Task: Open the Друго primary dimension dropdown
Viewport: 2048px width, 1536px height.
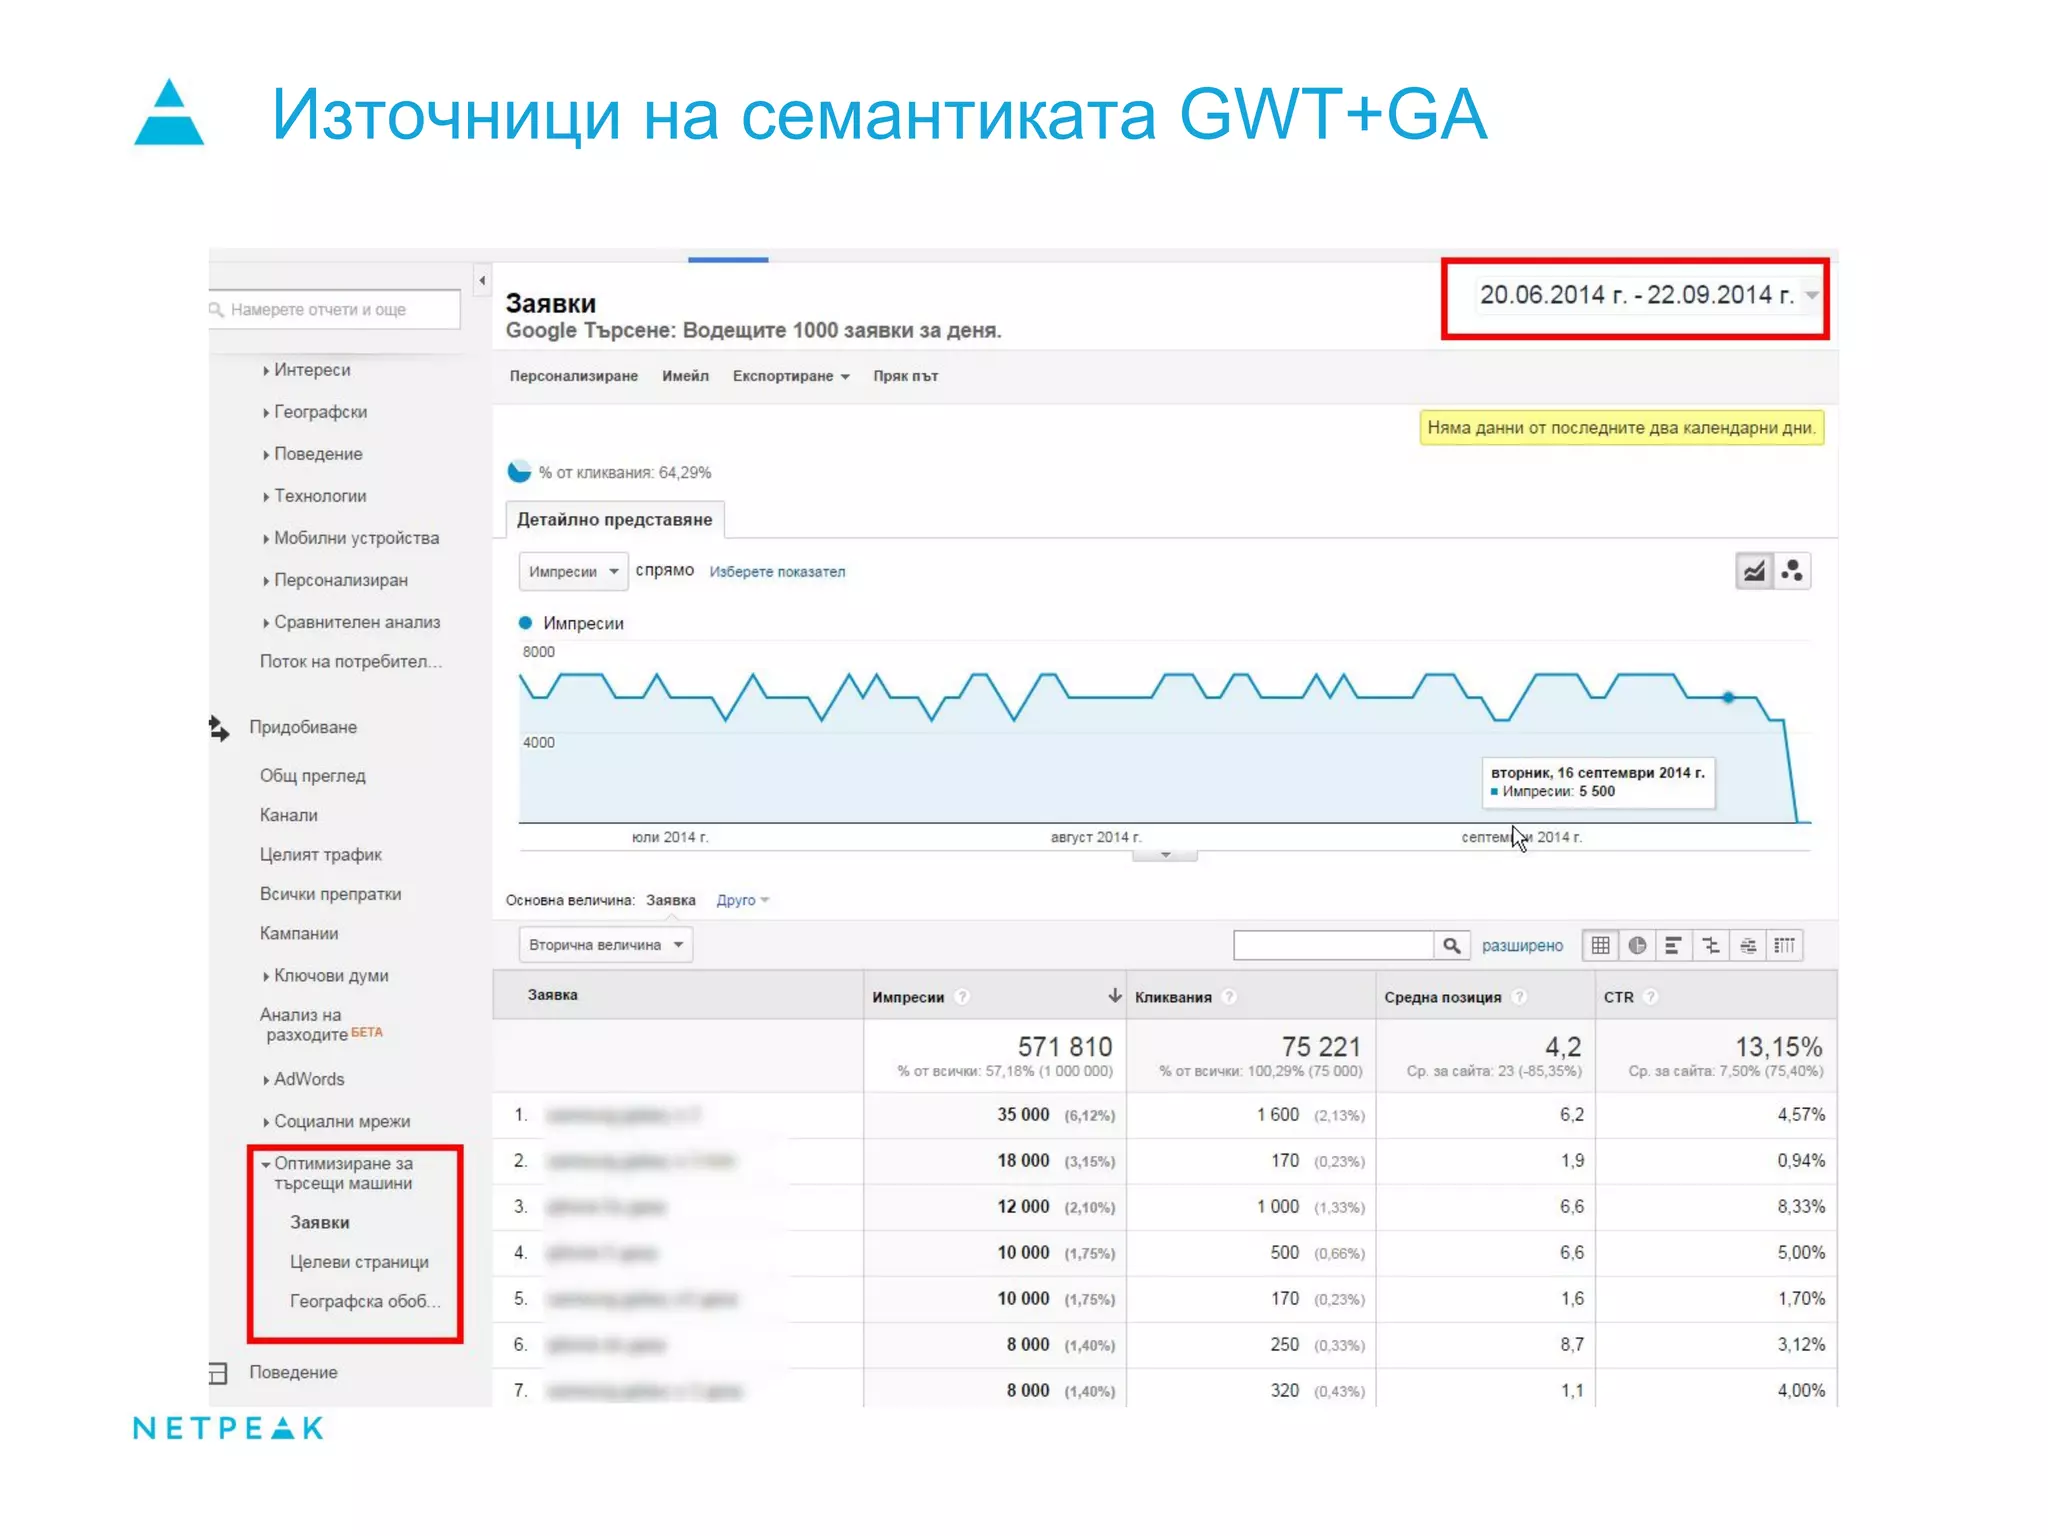Action: [x=742, y=900]
